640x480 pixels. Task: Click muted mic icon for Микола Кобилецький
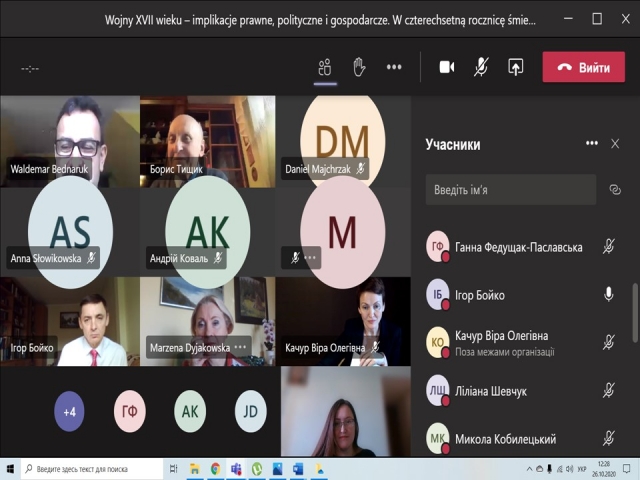tap(609, 438)
